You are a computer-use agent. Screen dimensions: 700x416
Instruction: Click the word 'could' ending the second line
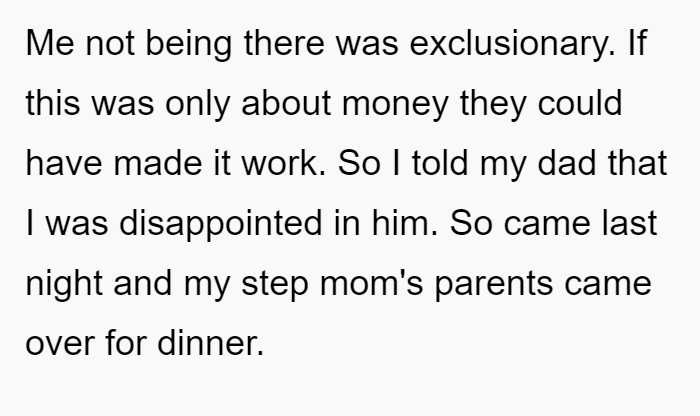(579, 103)
